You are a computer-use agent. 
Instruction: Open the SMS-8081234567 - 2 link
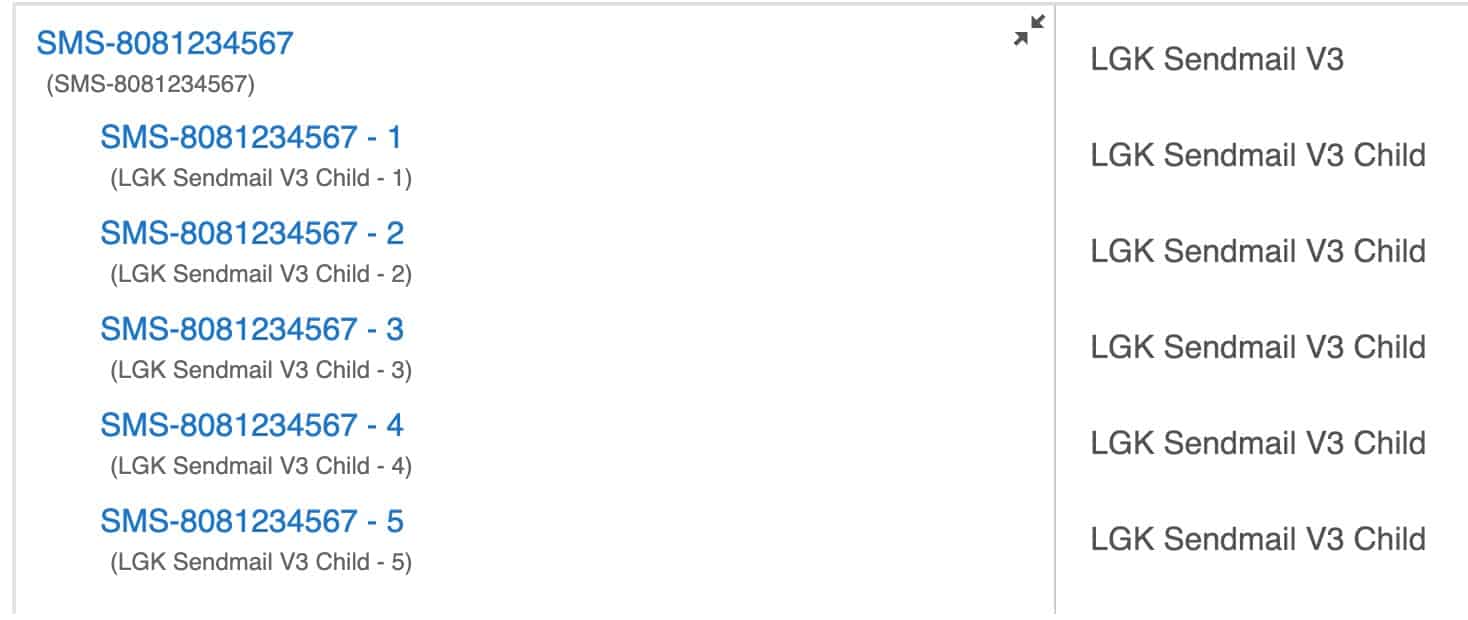click(x=252, y=233)
